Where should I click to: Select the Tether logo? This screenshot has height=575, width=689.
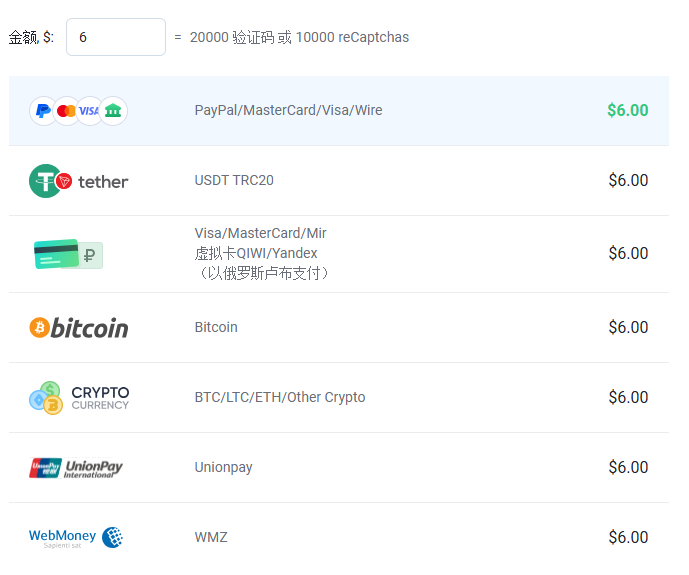point(78,181)
